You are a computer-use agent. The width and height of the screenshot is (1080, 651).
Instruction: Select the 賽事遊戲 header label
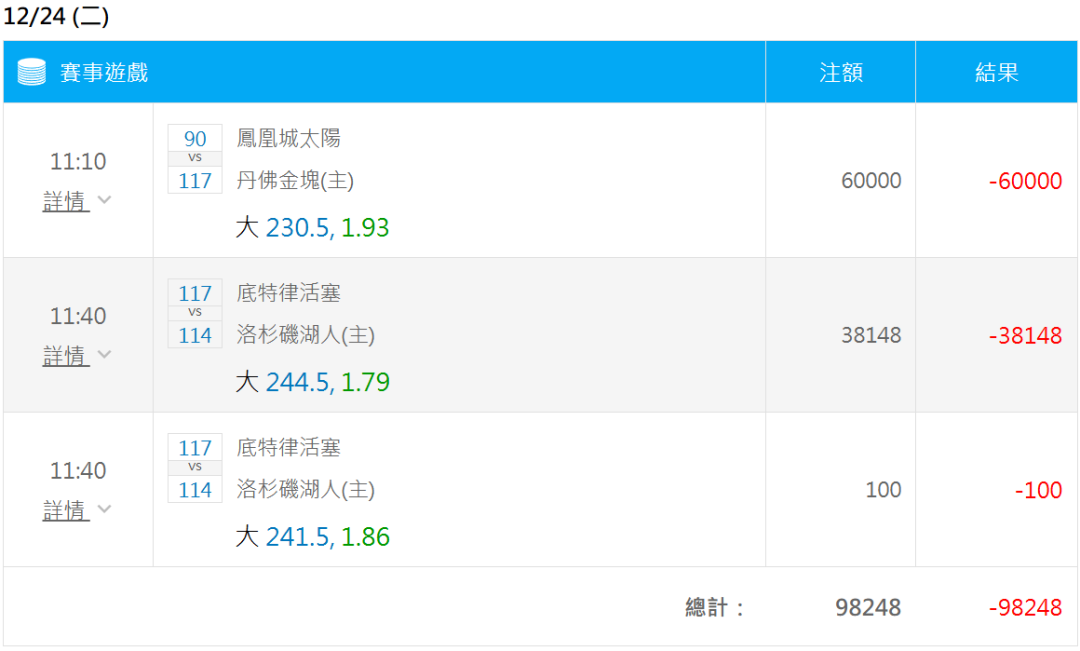(104, 72)
